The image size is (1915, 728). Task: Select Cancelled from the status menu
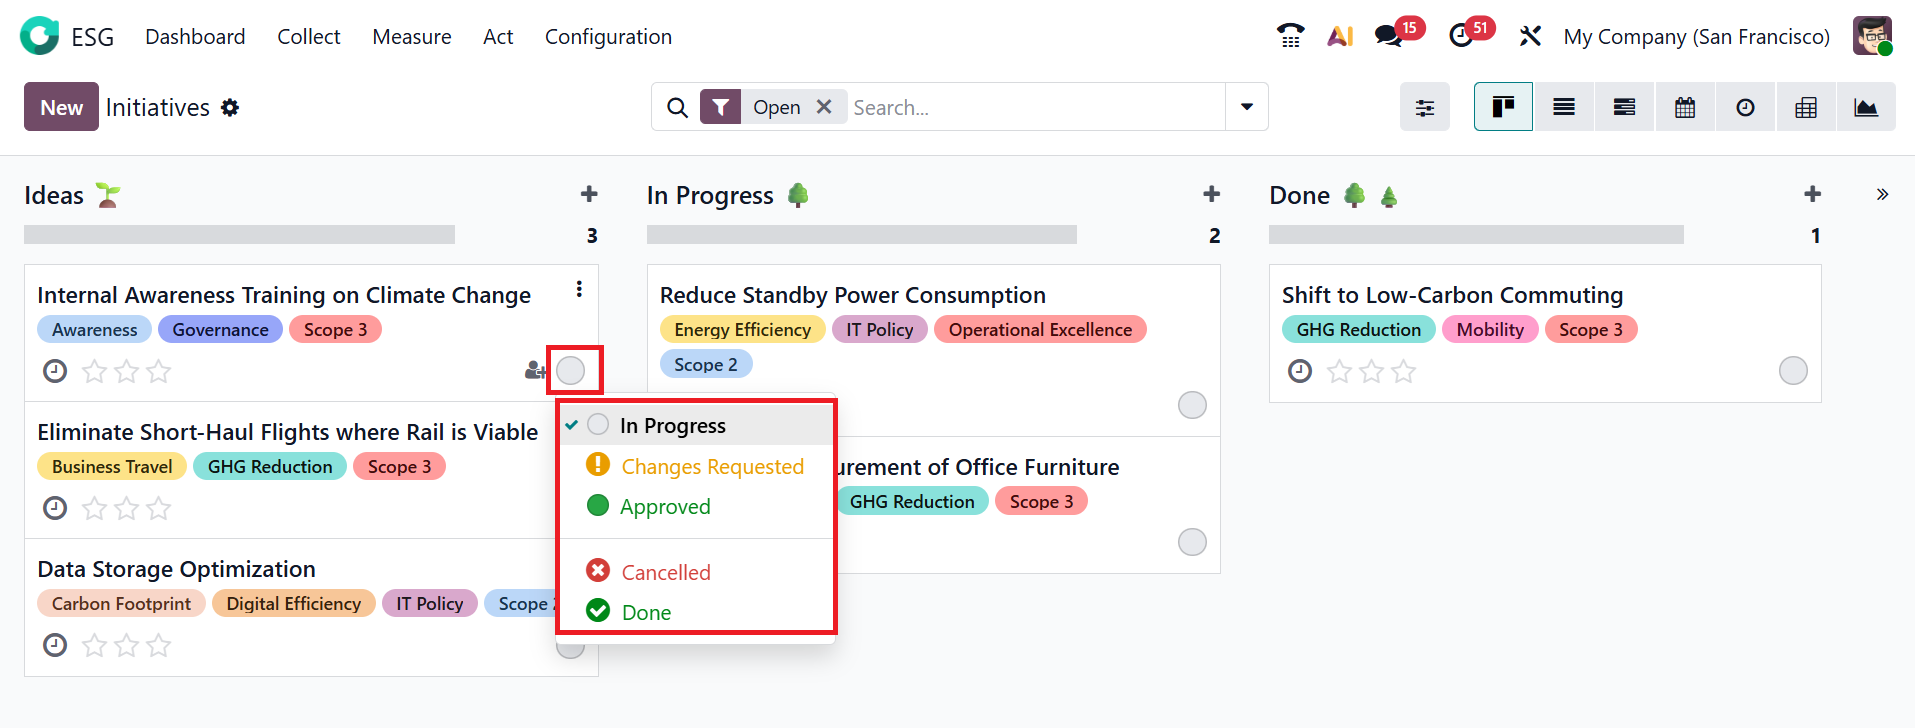[x=665, y=572]
